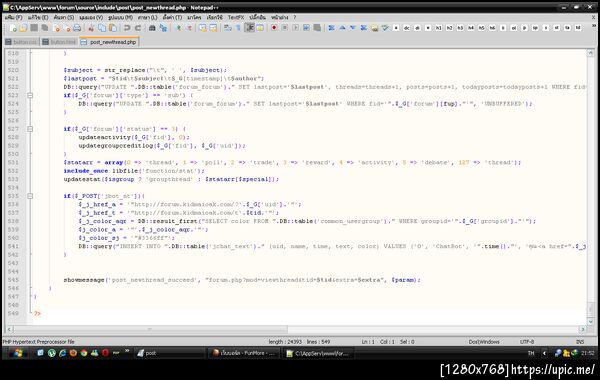Expand the toolbar overflow chevron

tap(593, 26)
